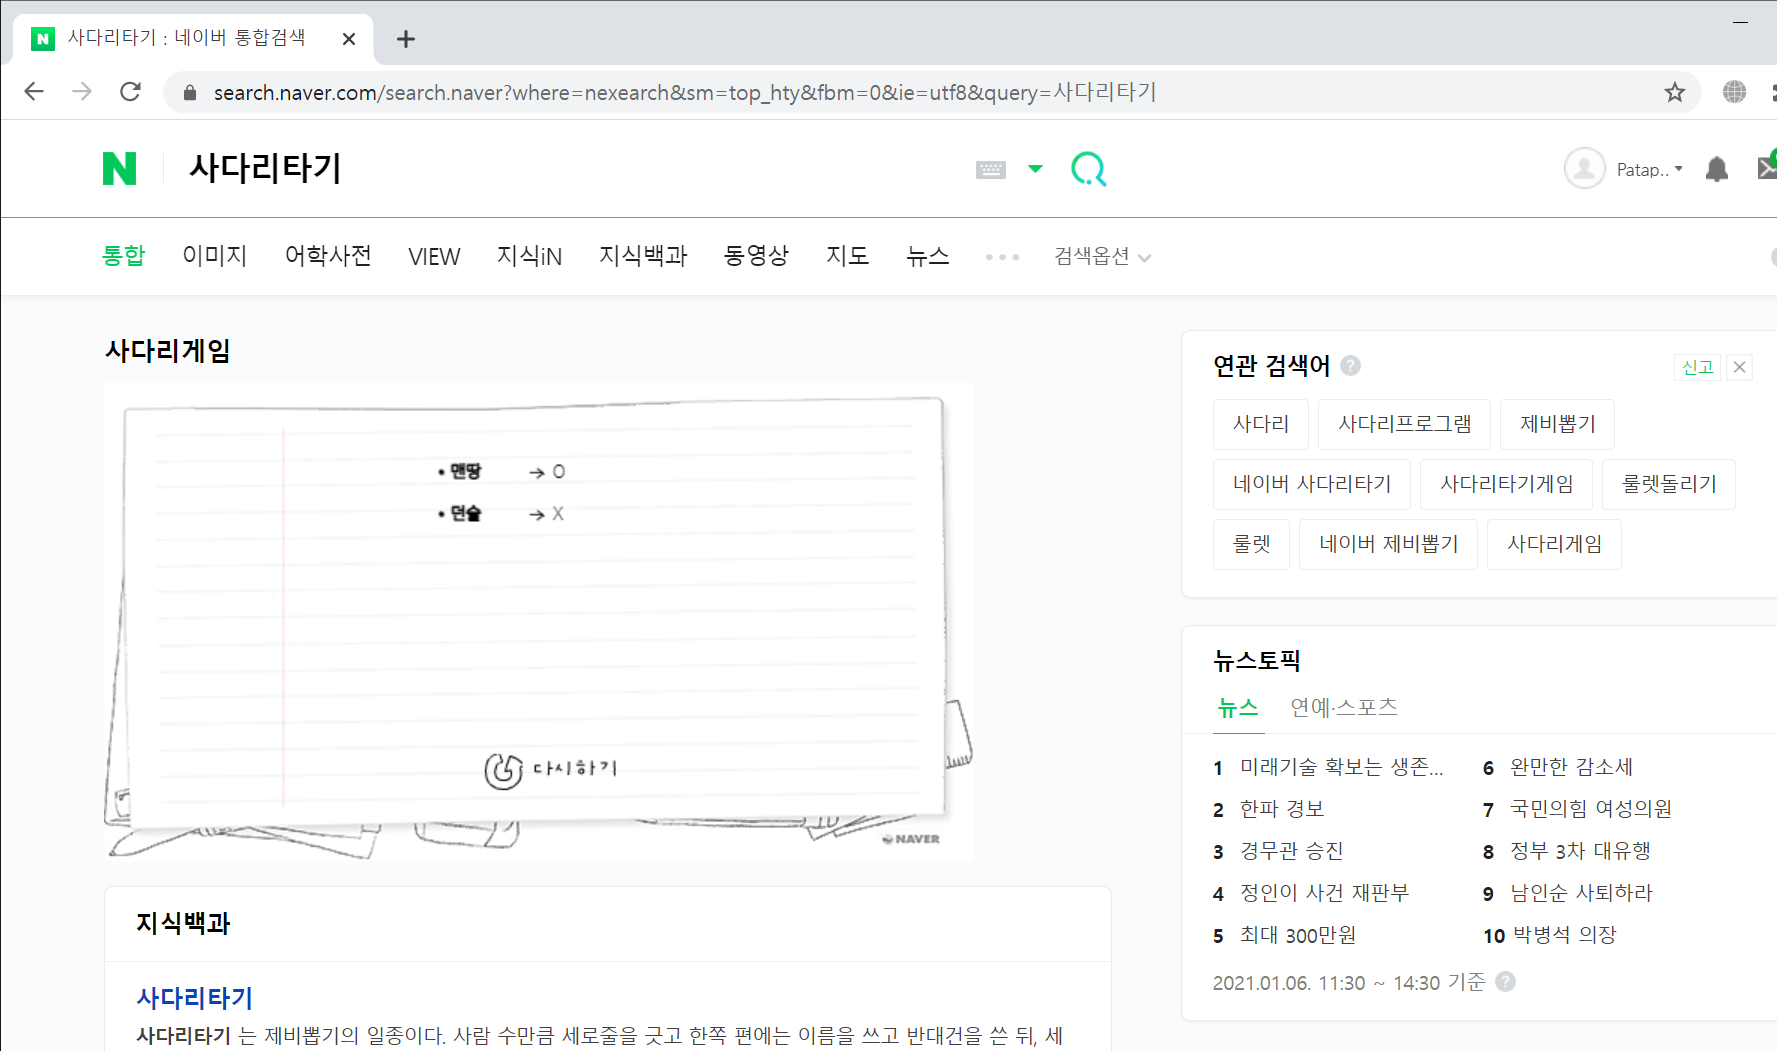This screenshot has height=1051, width=1777.
Task: Select related keyword 사다리
Action: click(x=1260, y=424)
